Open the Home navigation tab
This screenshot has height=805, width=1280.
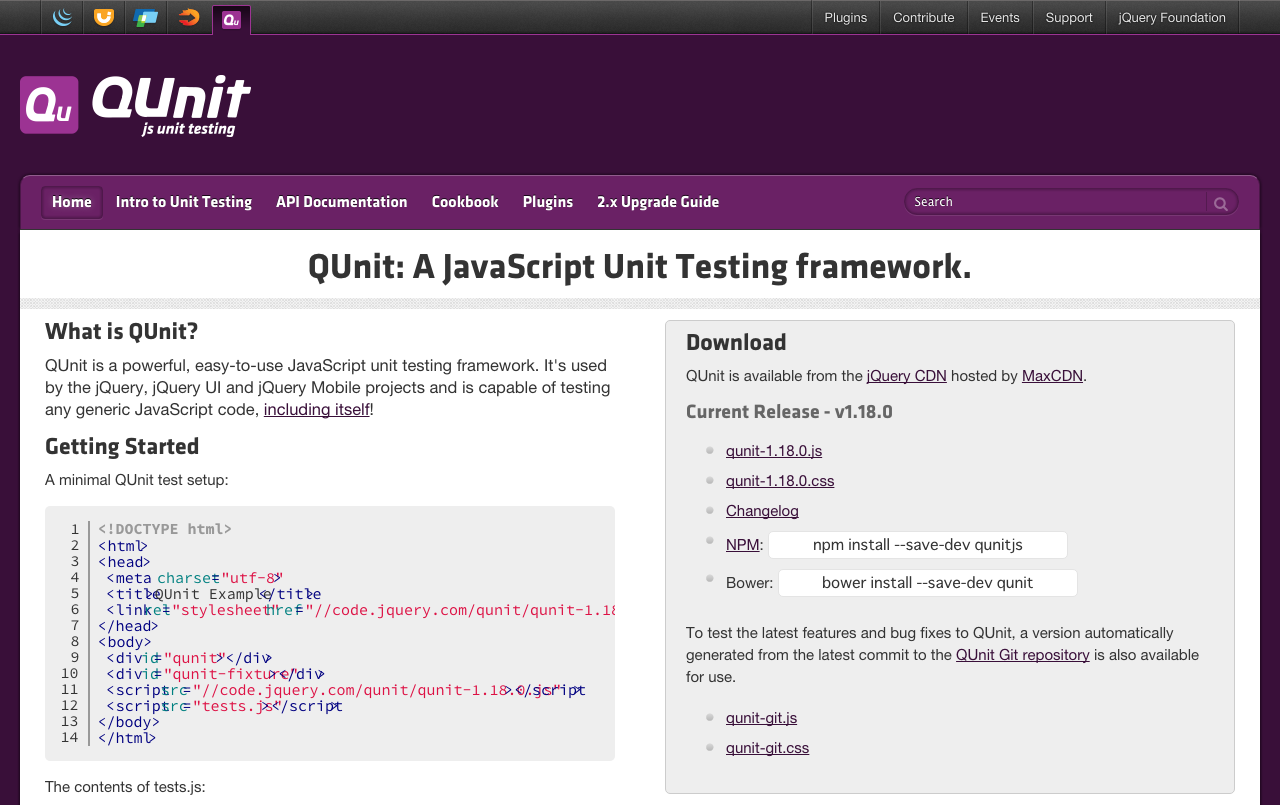click(72, 202)
